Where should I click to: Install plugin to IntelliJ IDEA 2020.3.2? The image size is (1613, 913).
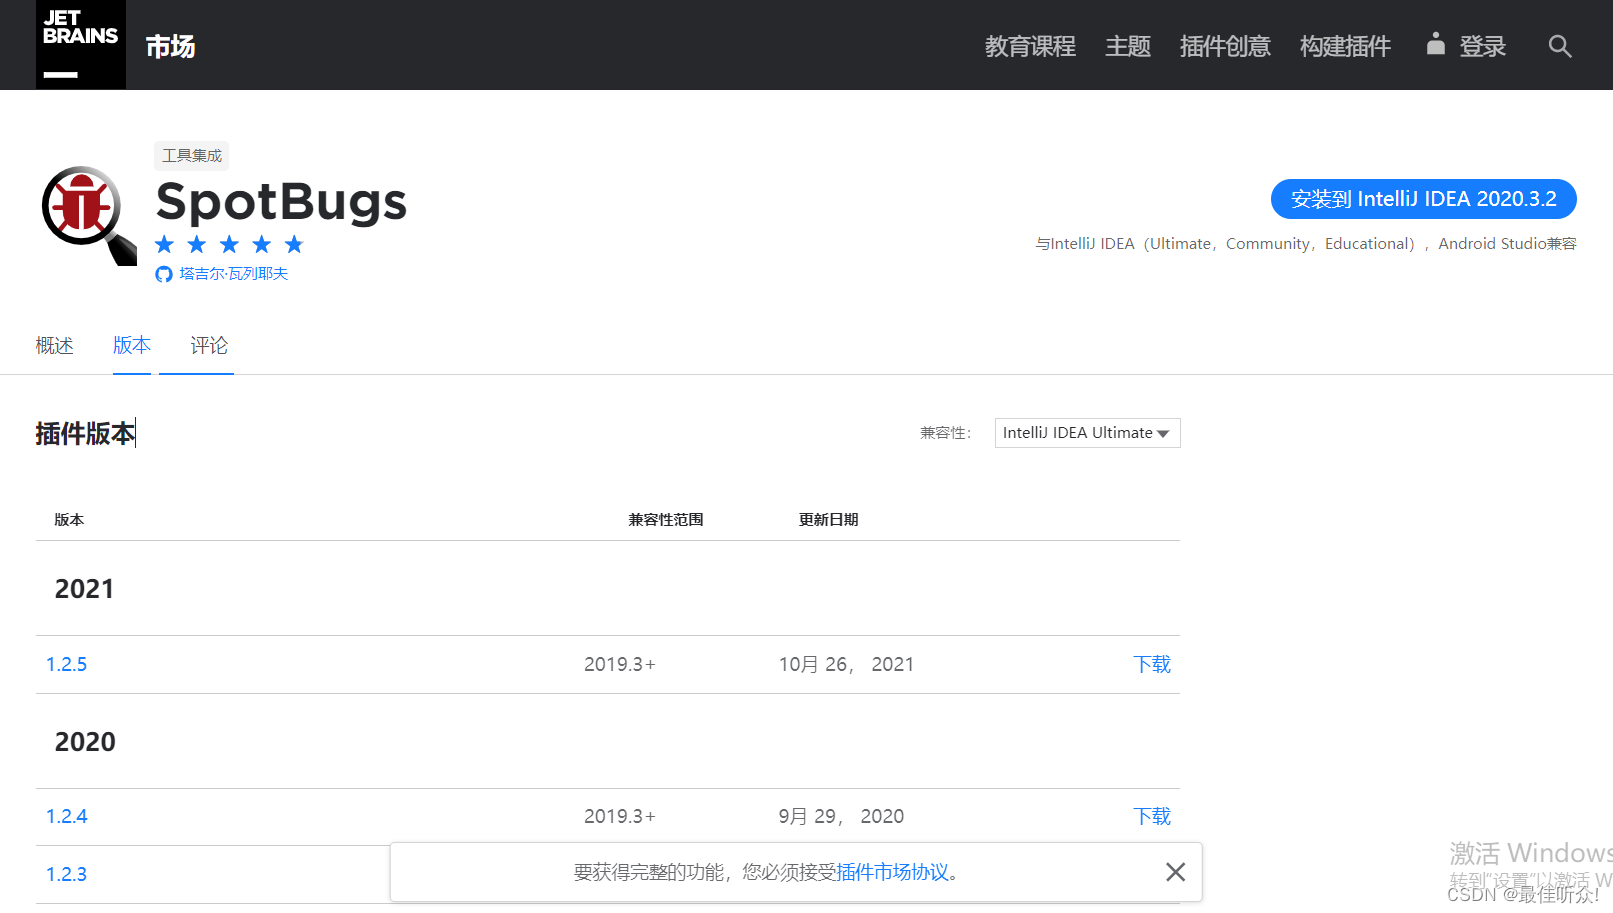point(1422,199)
